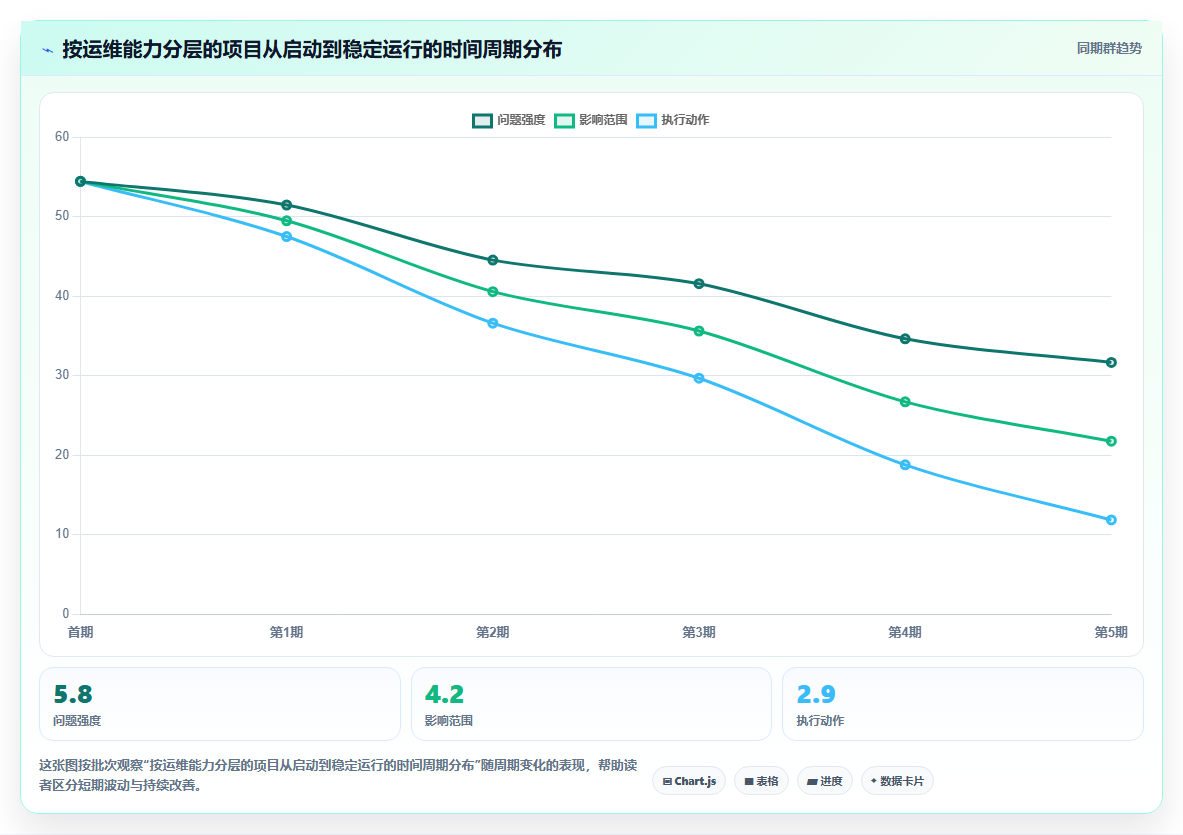Click the 问题强度 data point at 第5期

1111,363
